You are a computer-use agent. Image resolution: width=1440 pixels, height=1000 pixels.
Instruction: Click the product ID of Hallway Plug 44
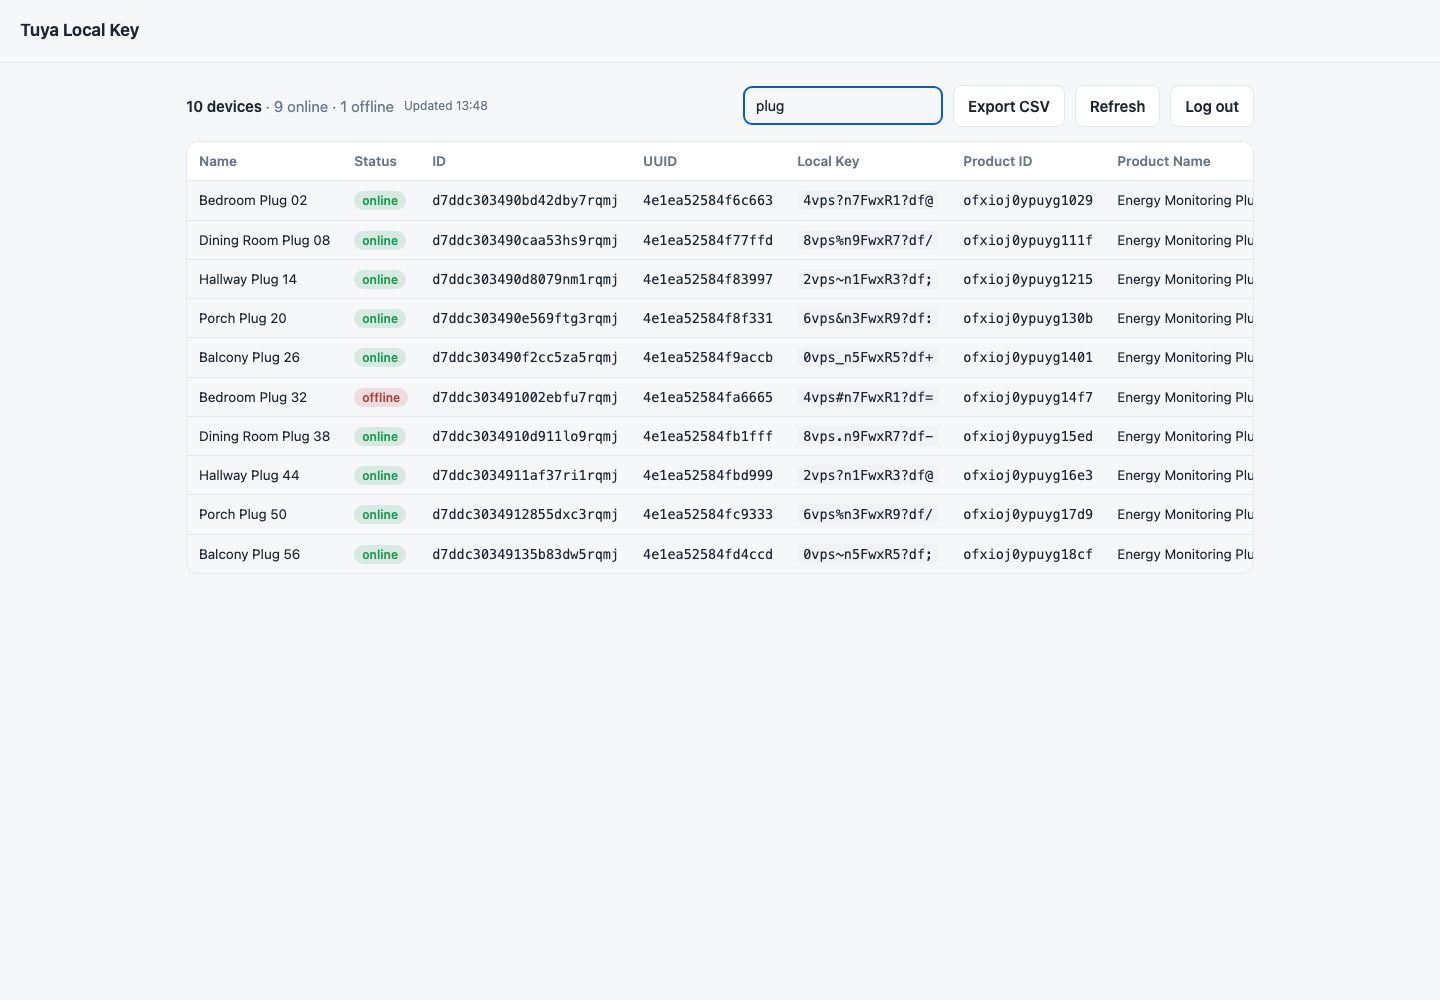point(1028,475)
